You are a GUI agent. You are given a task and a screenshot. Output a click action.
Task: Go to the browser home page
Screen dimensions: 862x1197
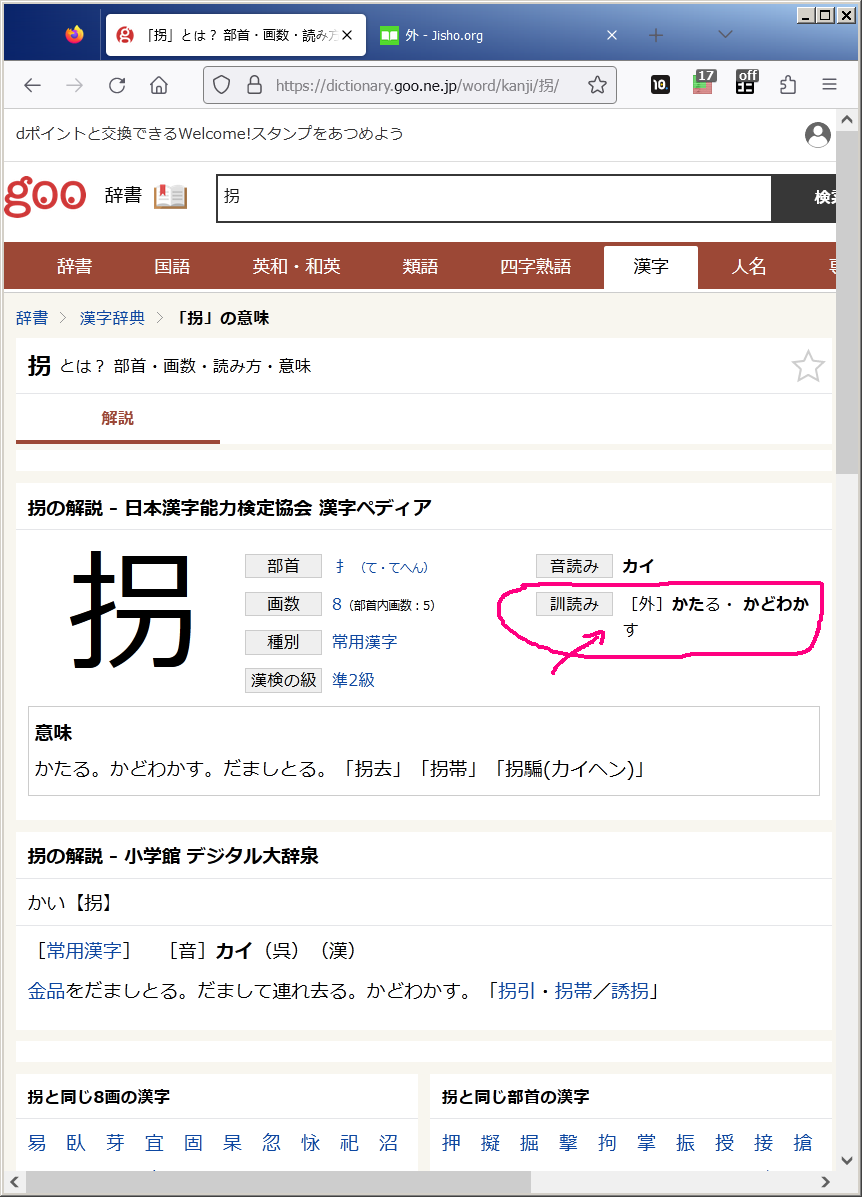[159, 85]
